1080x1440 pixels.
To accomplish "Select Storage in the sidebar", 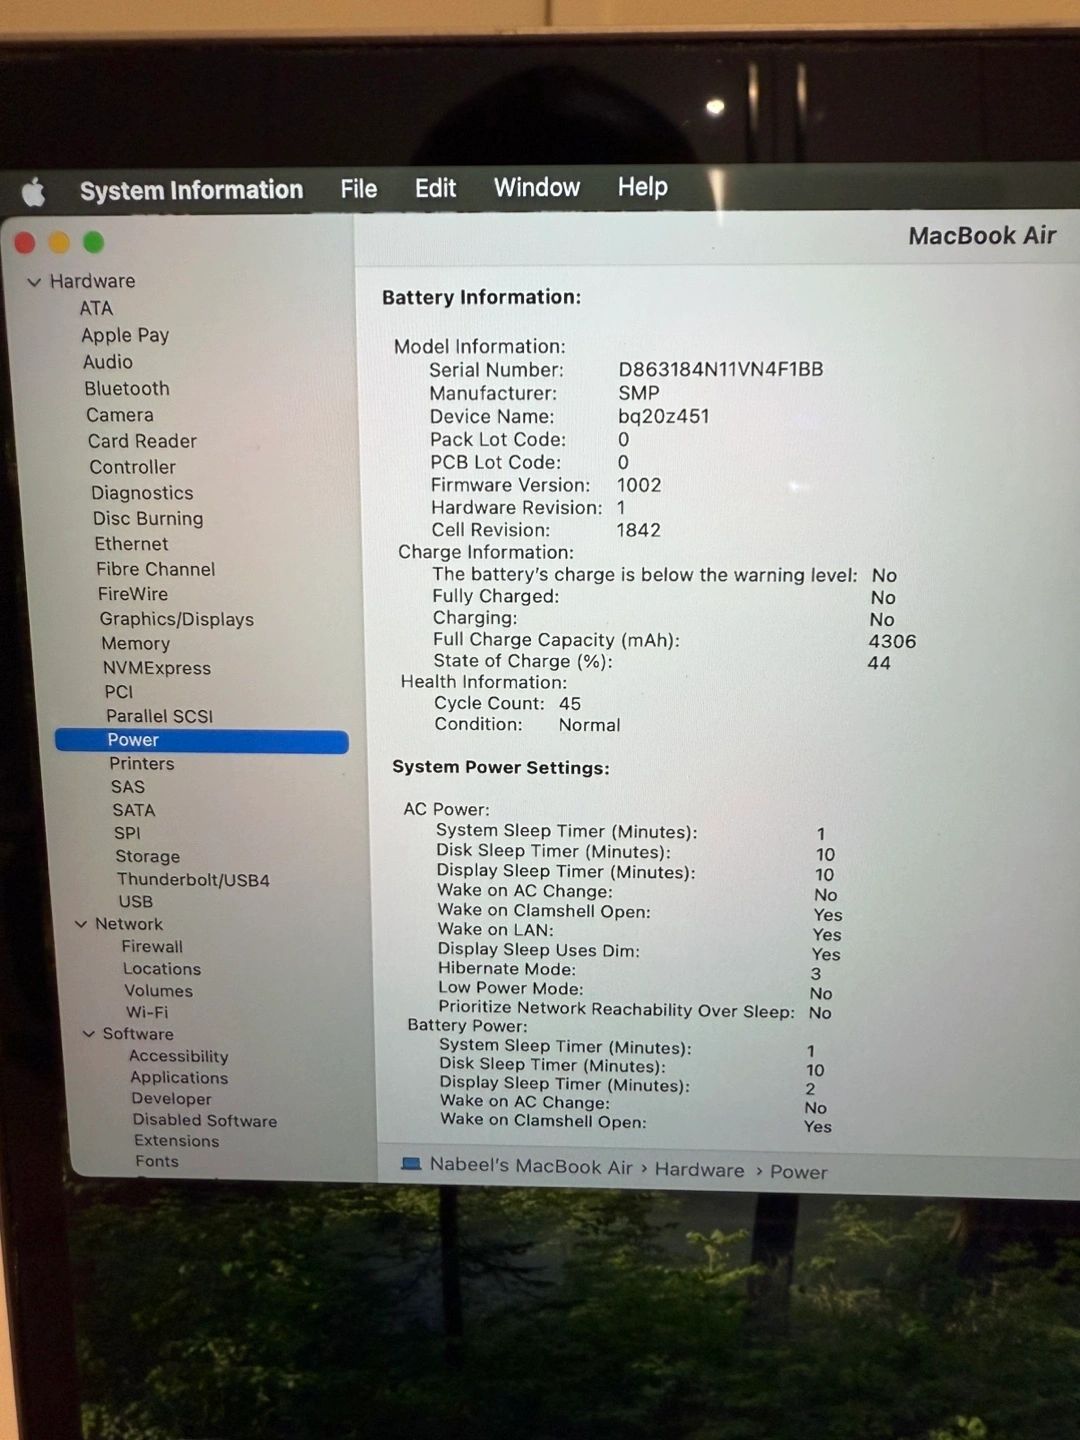I will [147, 856].
